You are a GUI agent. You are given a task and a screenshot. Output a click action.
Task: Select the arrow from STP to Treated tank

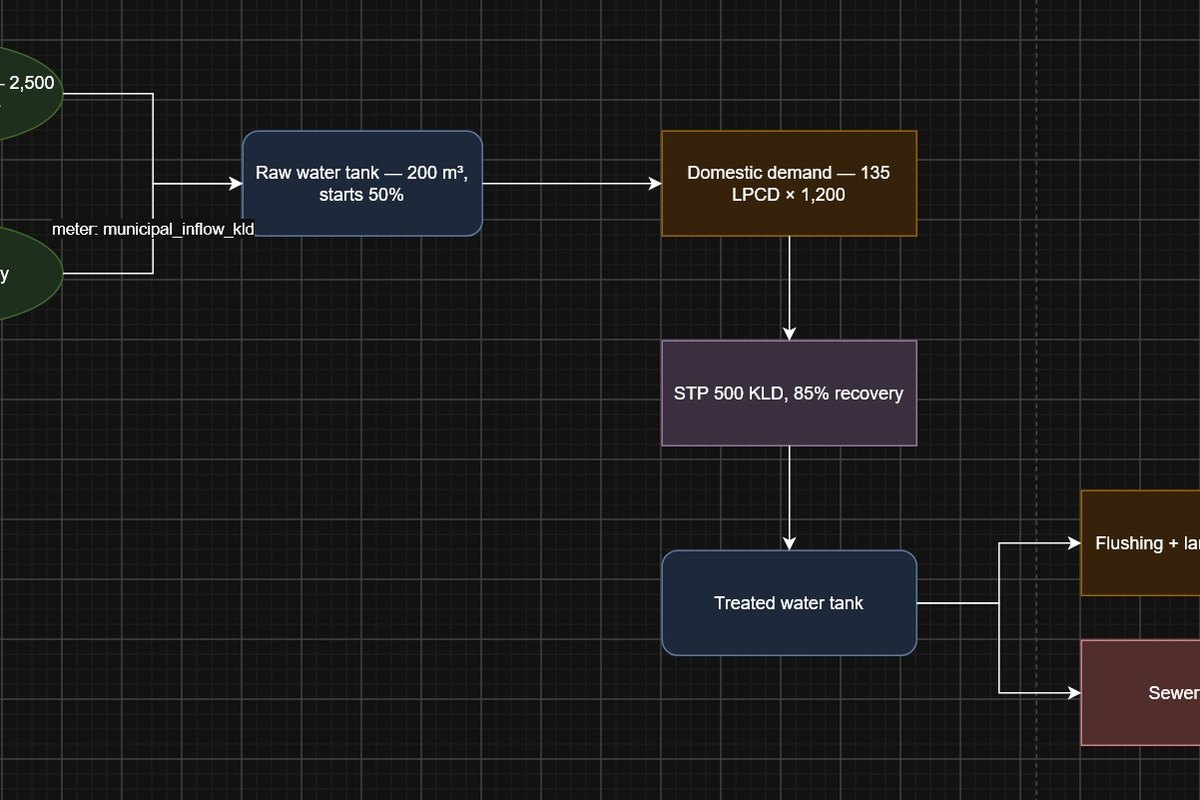pos(789,498)
